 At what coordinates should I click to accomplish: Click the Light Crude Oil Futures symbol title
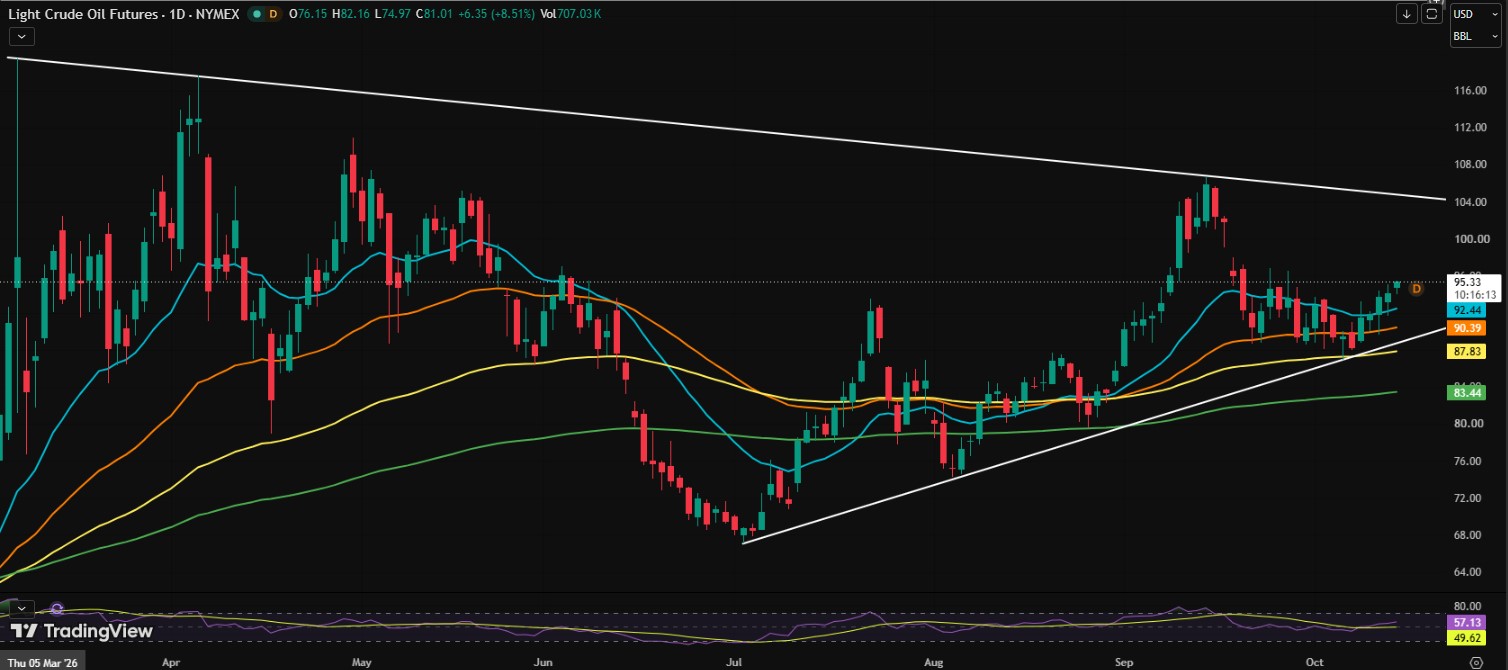coord(84,14)
